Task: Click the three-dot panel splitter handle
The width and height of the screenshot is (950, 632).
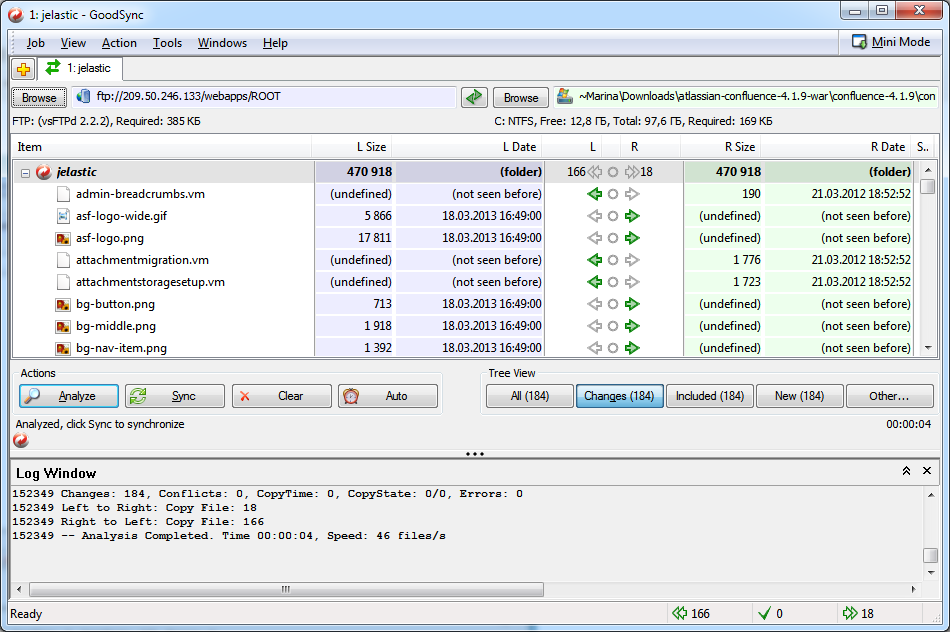Action: tap(474, 454)
